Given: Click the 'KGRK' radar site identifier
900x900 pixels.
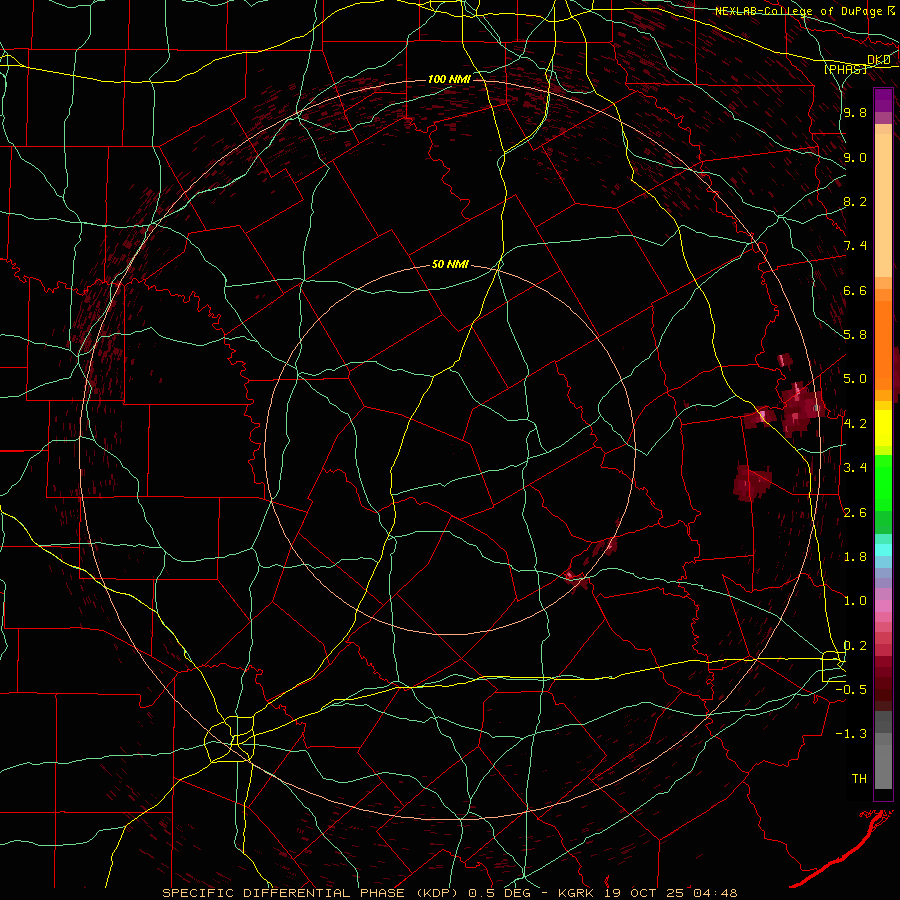Looking at the screenshot, I should [x=574, y=893].
